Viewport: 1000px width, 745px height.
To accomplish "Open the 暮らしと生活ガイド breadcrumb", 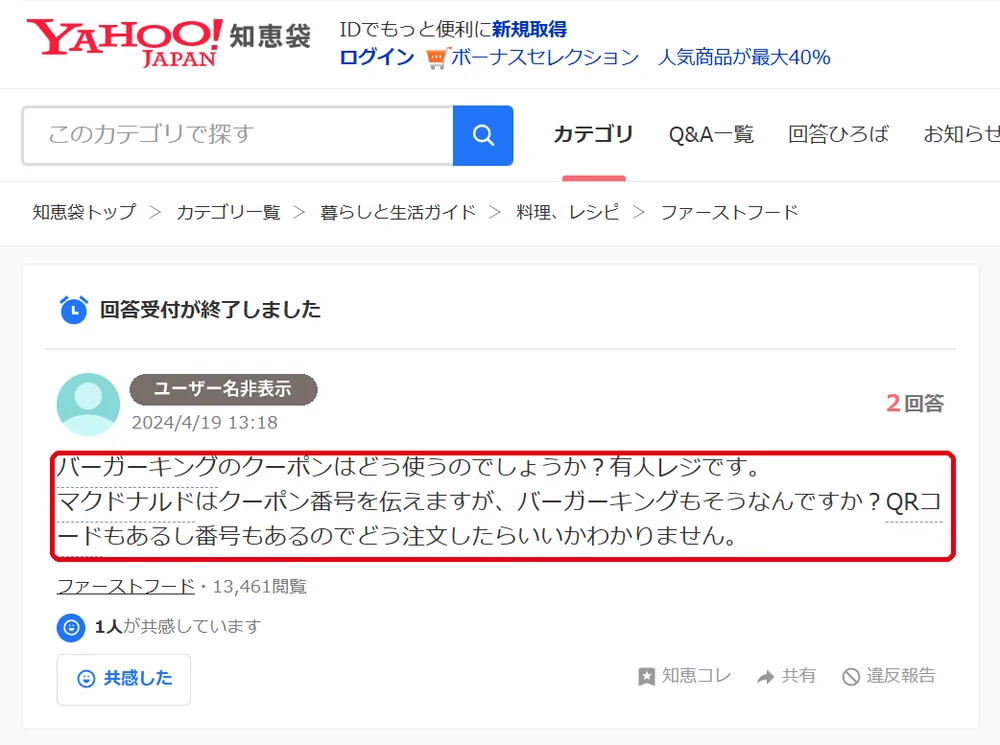I will coord(398,212).
